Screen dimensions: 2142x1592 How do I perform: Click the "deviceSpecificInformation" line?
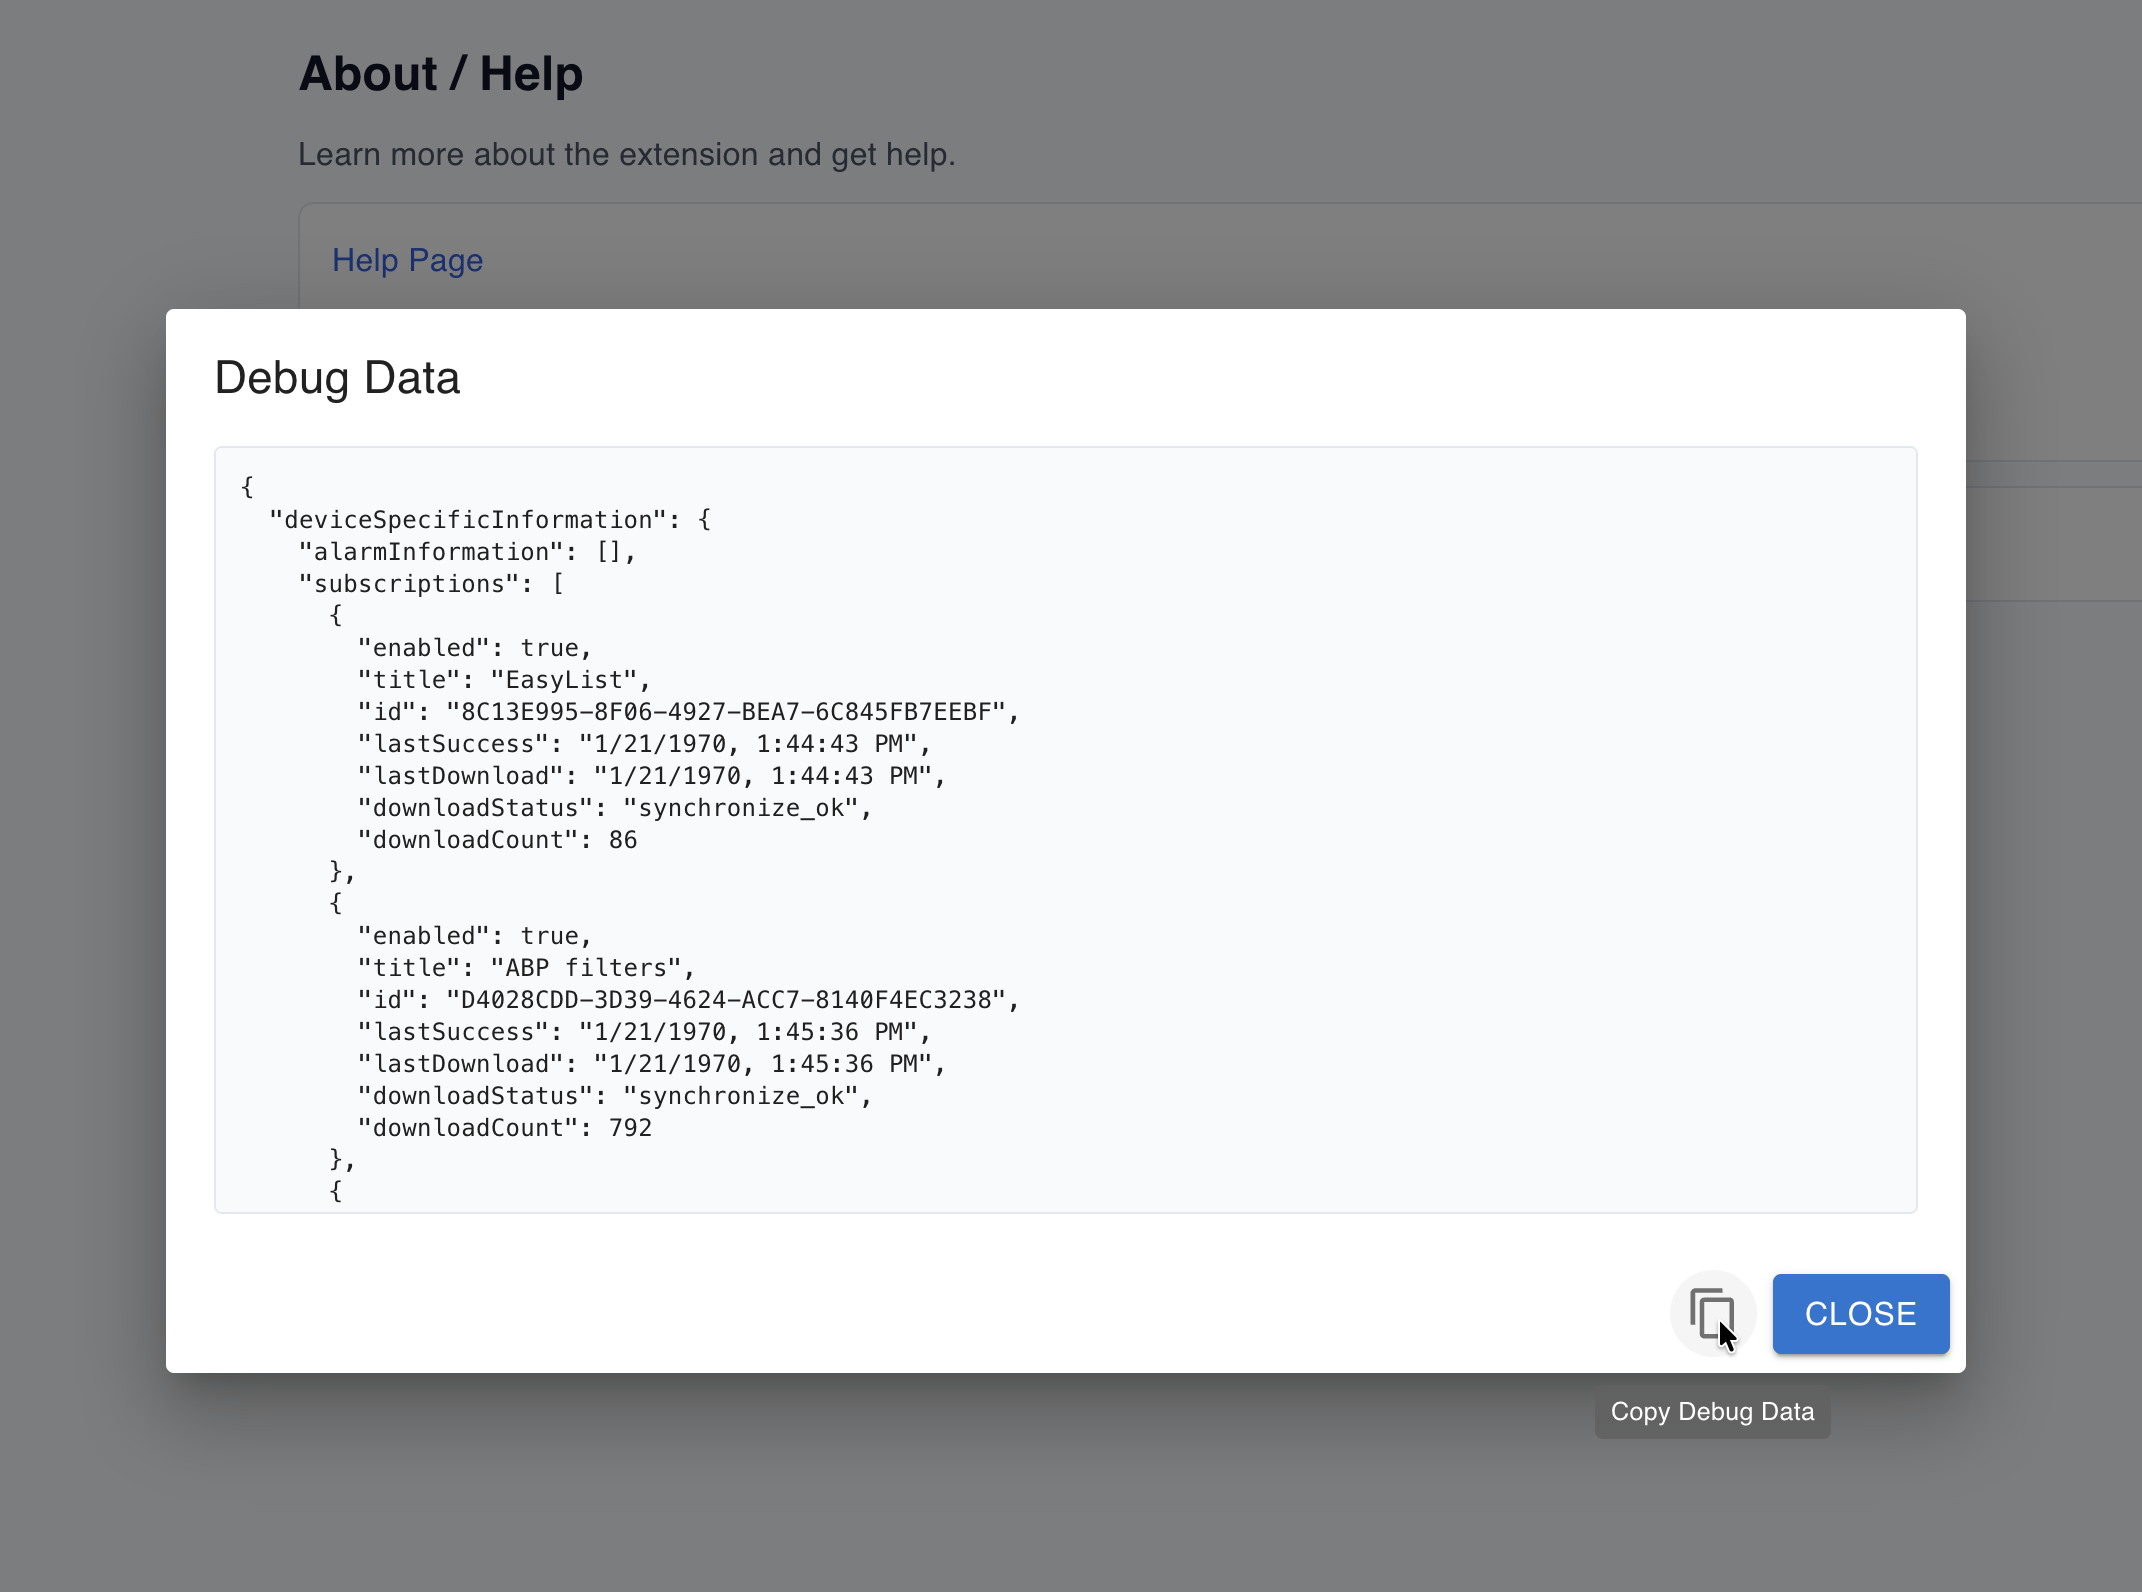(490, 520)
